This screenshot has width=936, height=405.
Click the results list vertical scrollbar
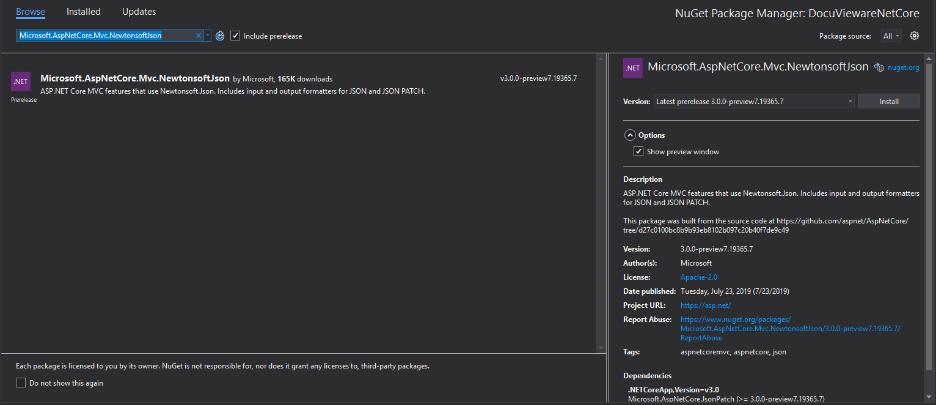601,203
